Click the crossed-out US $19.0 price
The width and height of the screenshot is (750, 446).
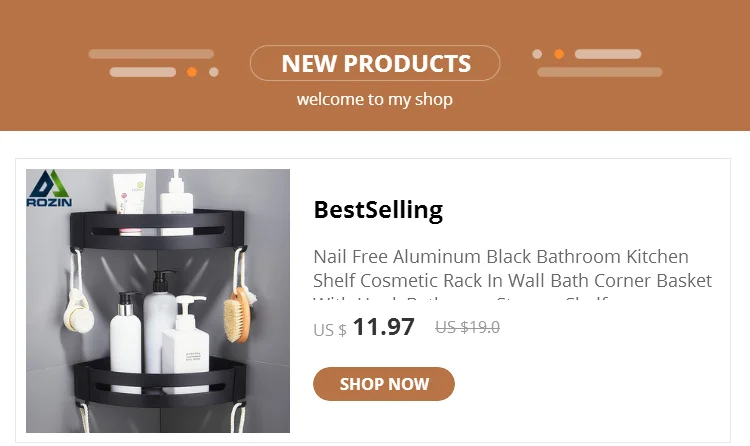tap(467, 327)
